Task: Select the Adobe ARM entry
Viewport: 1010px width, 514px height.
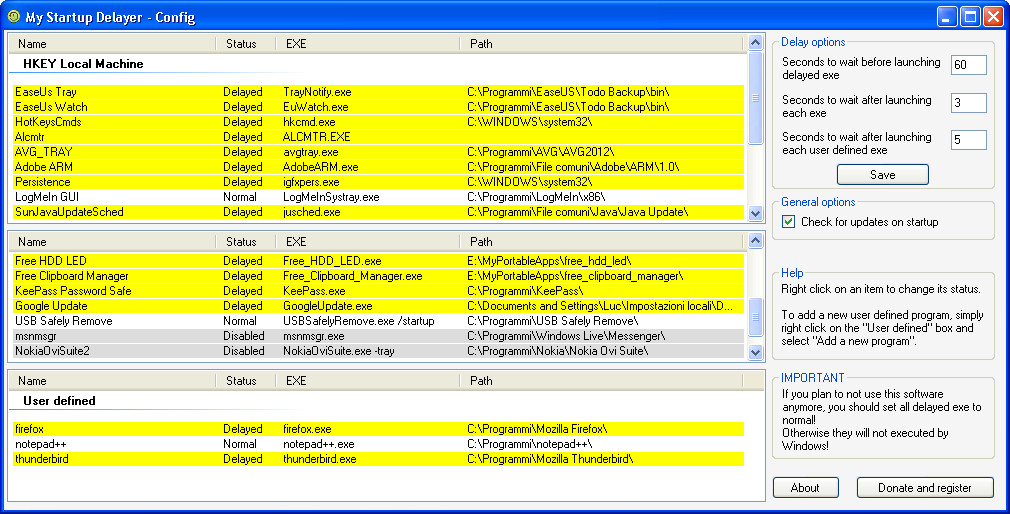Action: click(x=379, y=167)
